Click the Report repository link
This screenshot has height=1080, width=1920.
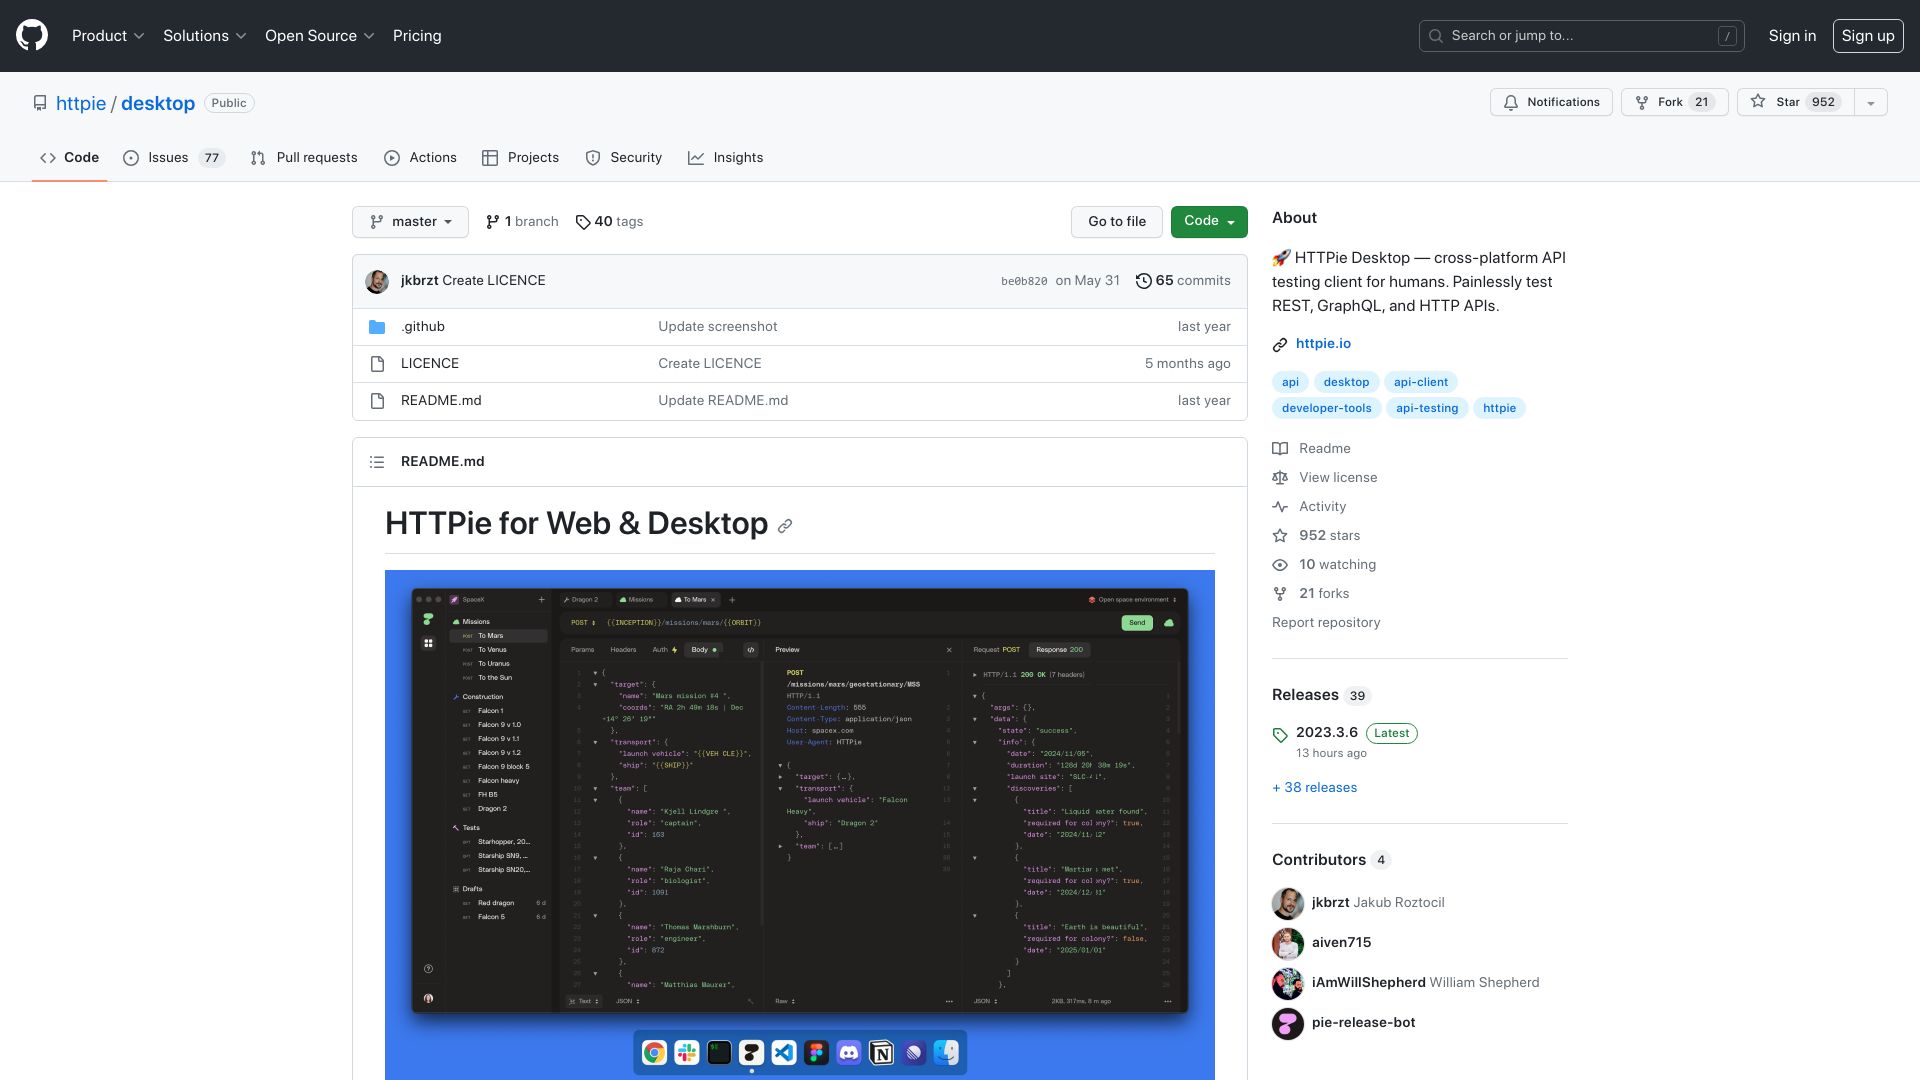[x=1326, y=623]
